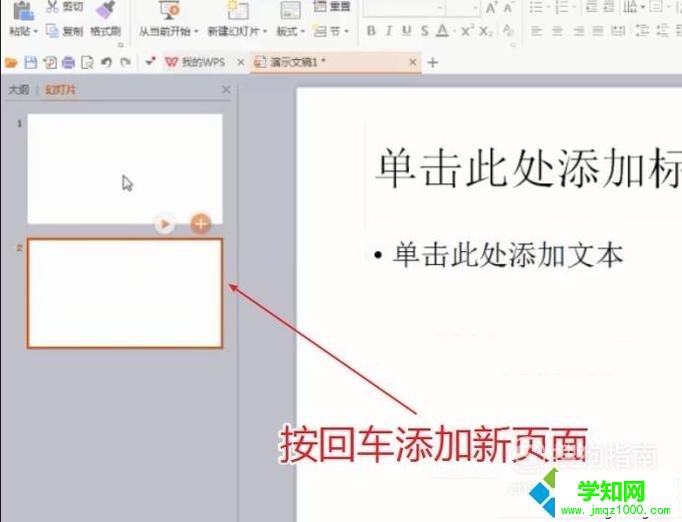Open the font name combo box
Viewport: 682px width, 522px height.
click(405, 8)
